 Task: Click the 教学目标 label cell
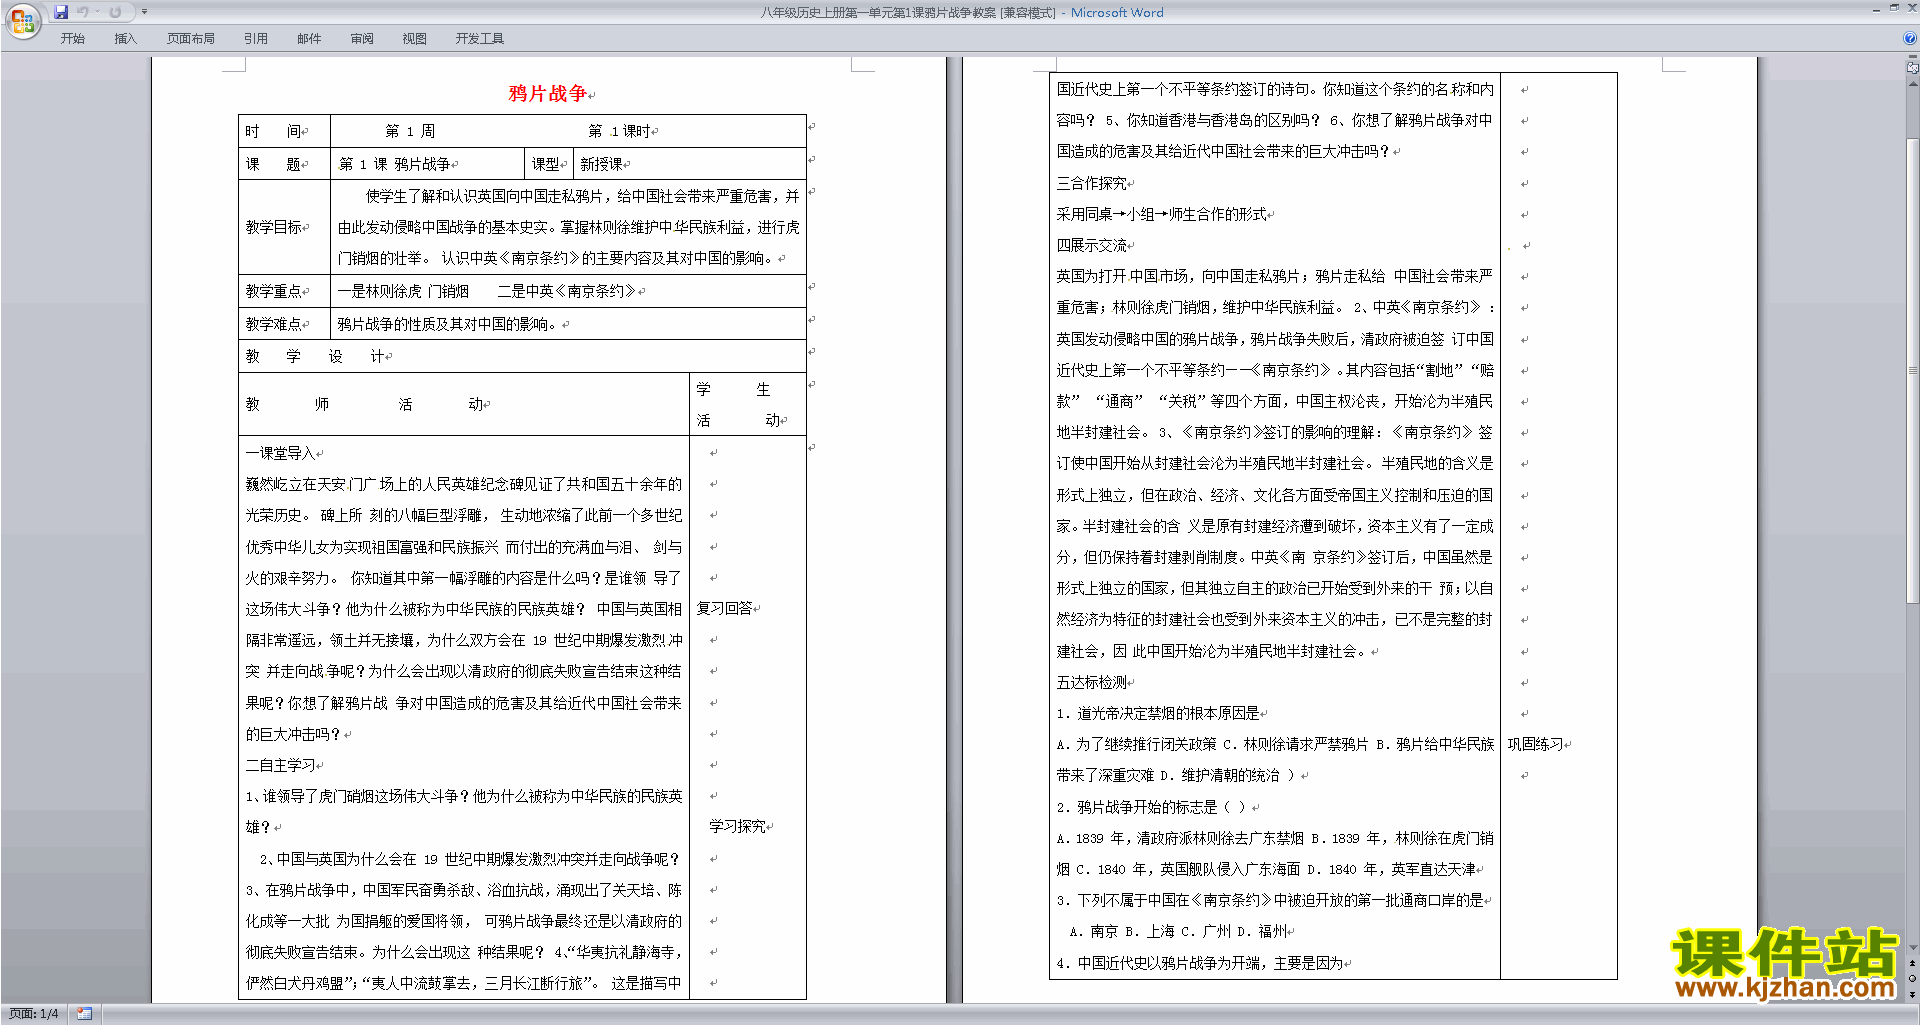click(x=284, y=227)
